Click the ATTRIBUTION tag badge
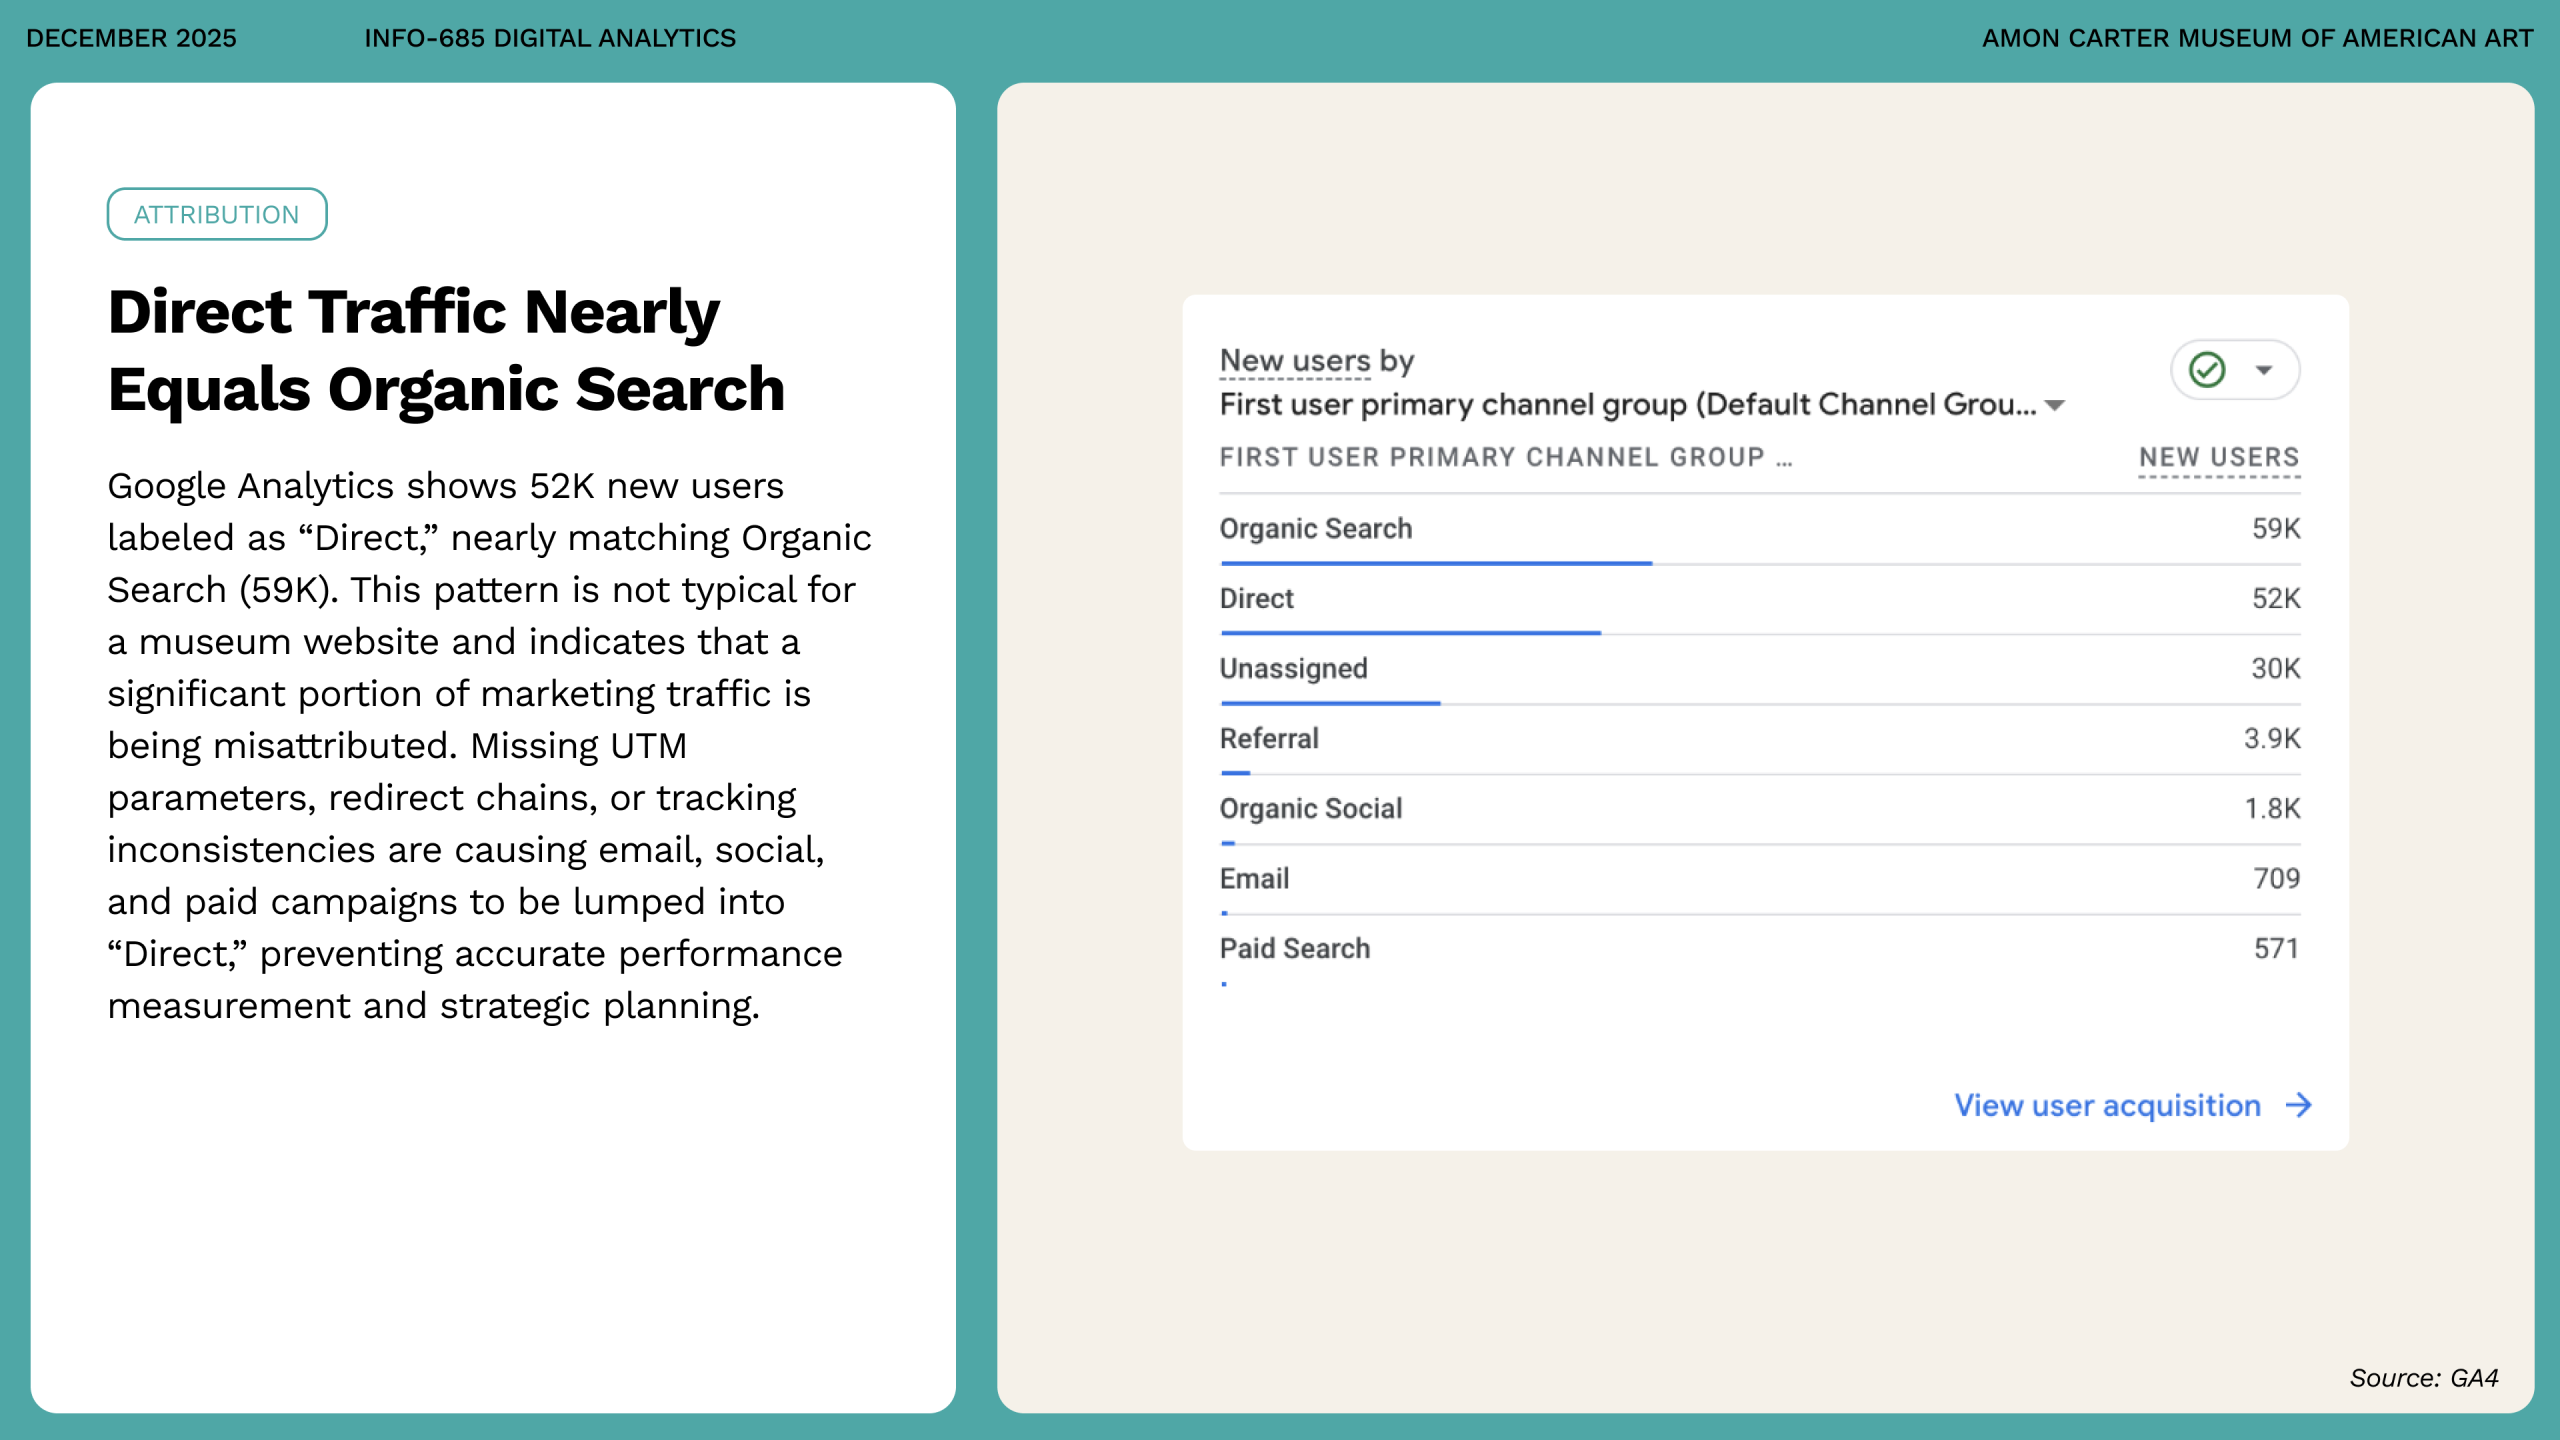The image size is (2560, 1440). [217, 214]
